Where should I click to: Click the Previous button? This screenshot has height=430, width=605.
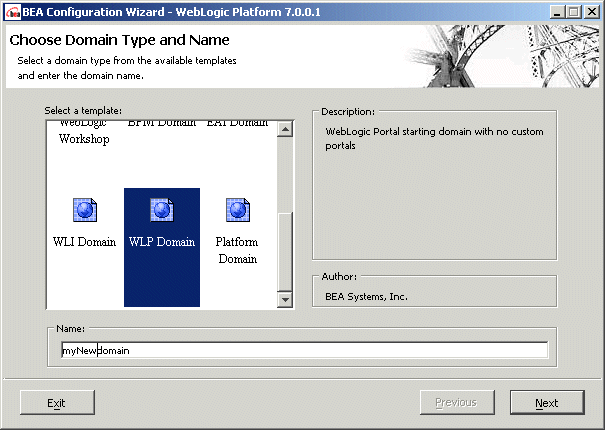(x=457, y=403)
